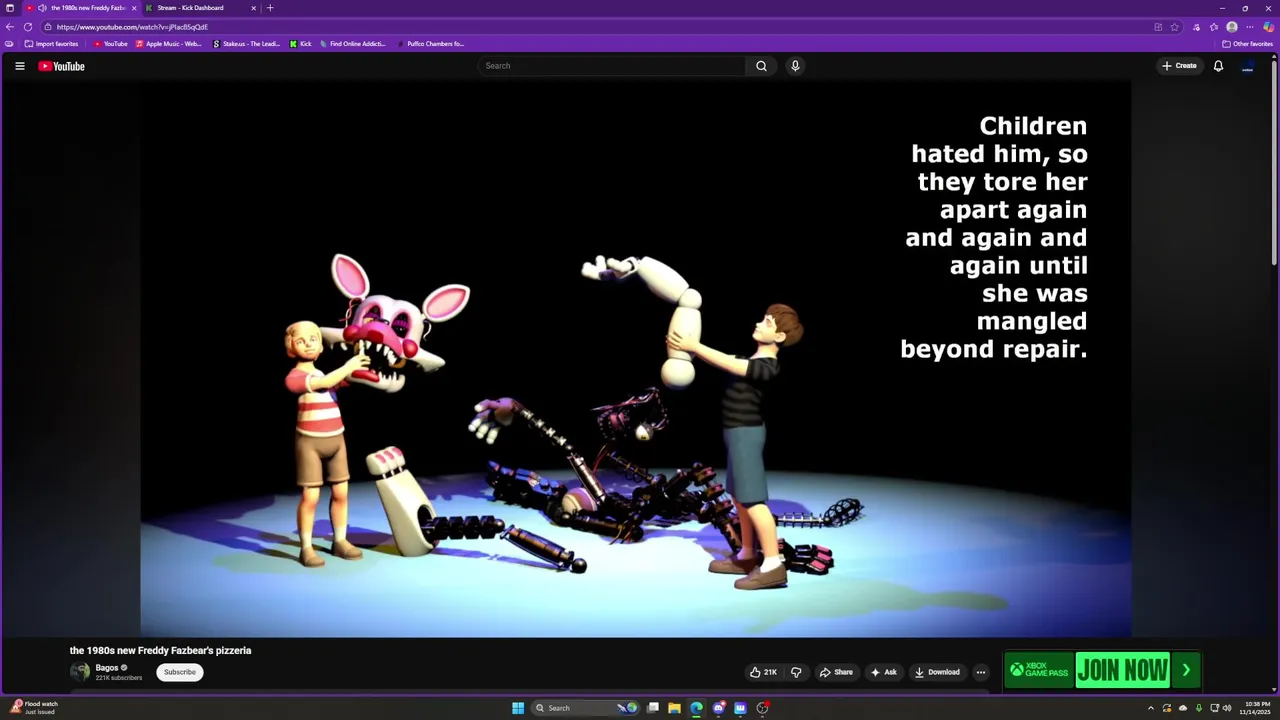Open Edge profile avatar
Viewport: 1280px width, 720px height.
click(1232, 27)
